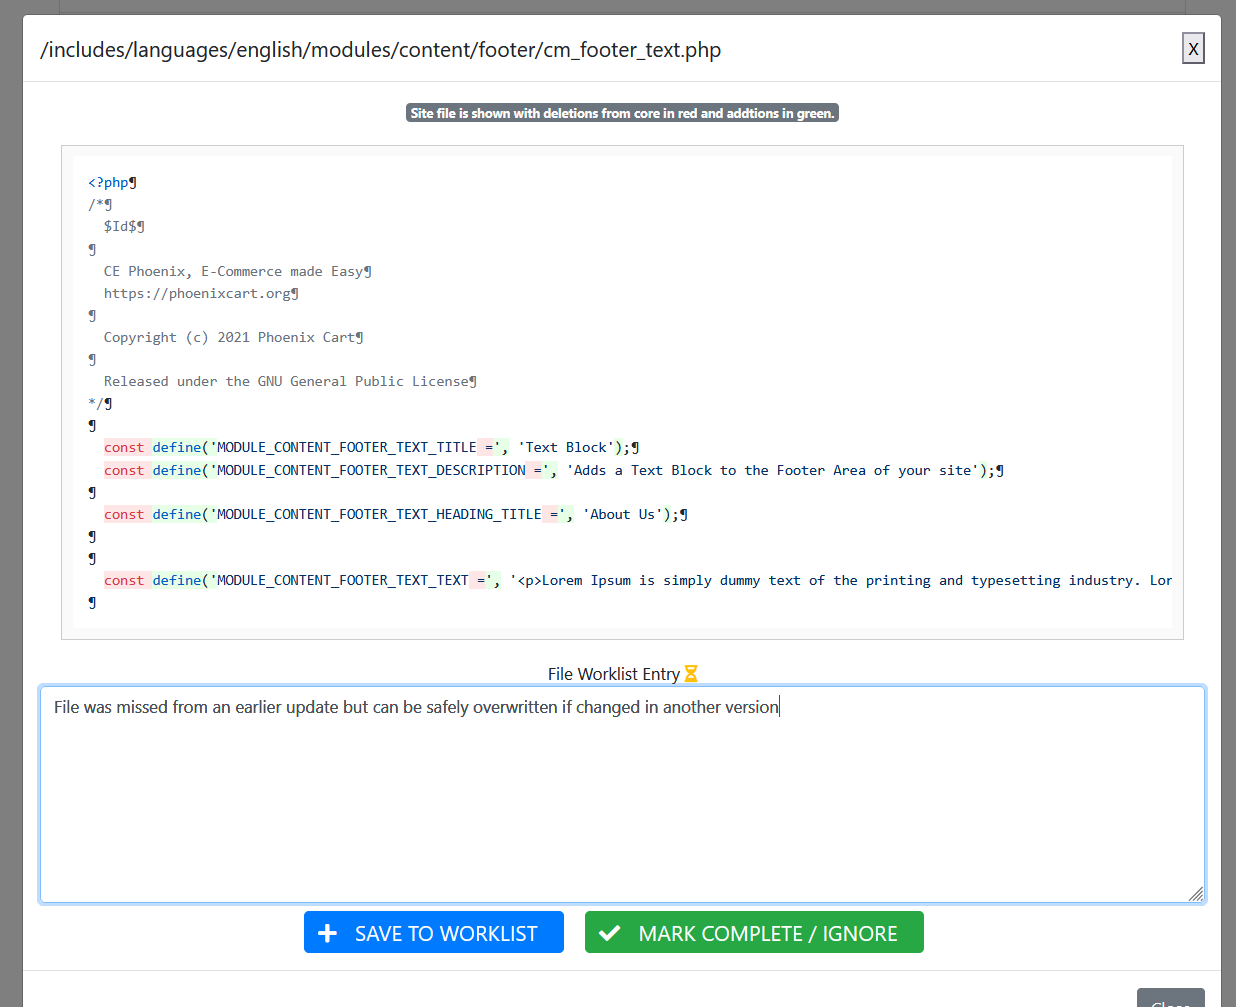Click the partially visible Close button
The image size is (1236, 1007).
click(1170, 998)
